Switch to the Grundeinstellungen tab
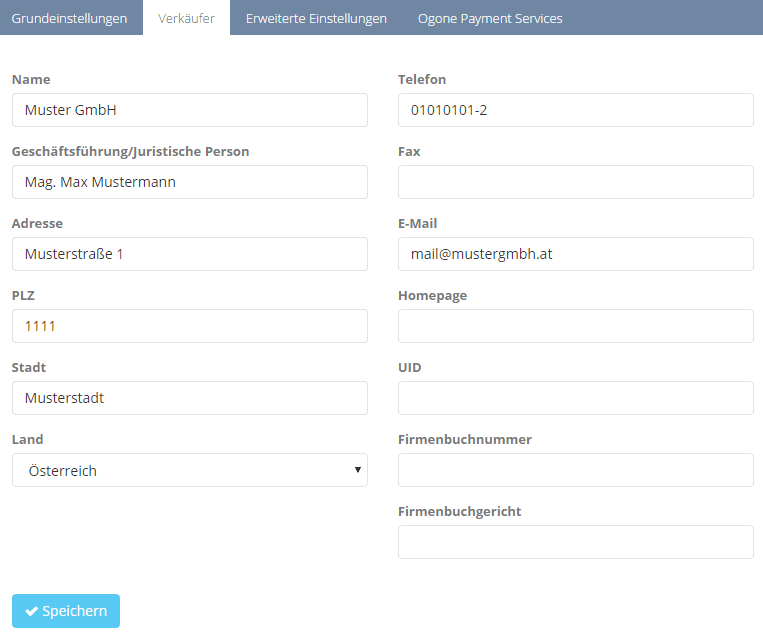The width and height of the screenshot is (763, 641). (x=70, y=18)
